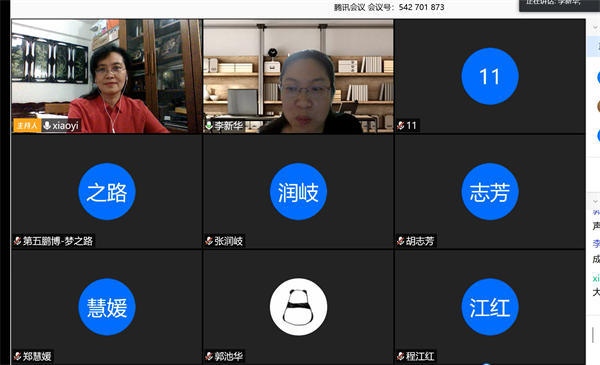Click the muted mic icon for participant 11
Screen dimensions: 600x365
[x=401, y=125]
